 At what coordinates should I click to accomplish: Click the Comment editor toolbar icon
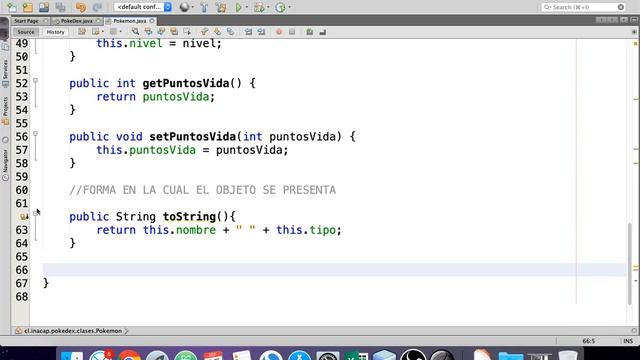coord(310,32)
